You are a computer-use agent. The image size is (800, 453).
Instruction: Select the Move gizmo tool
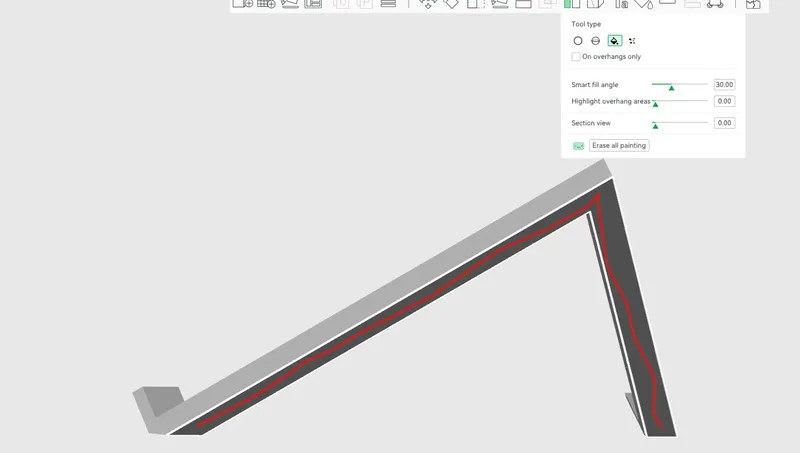click(x=428, y=4)
